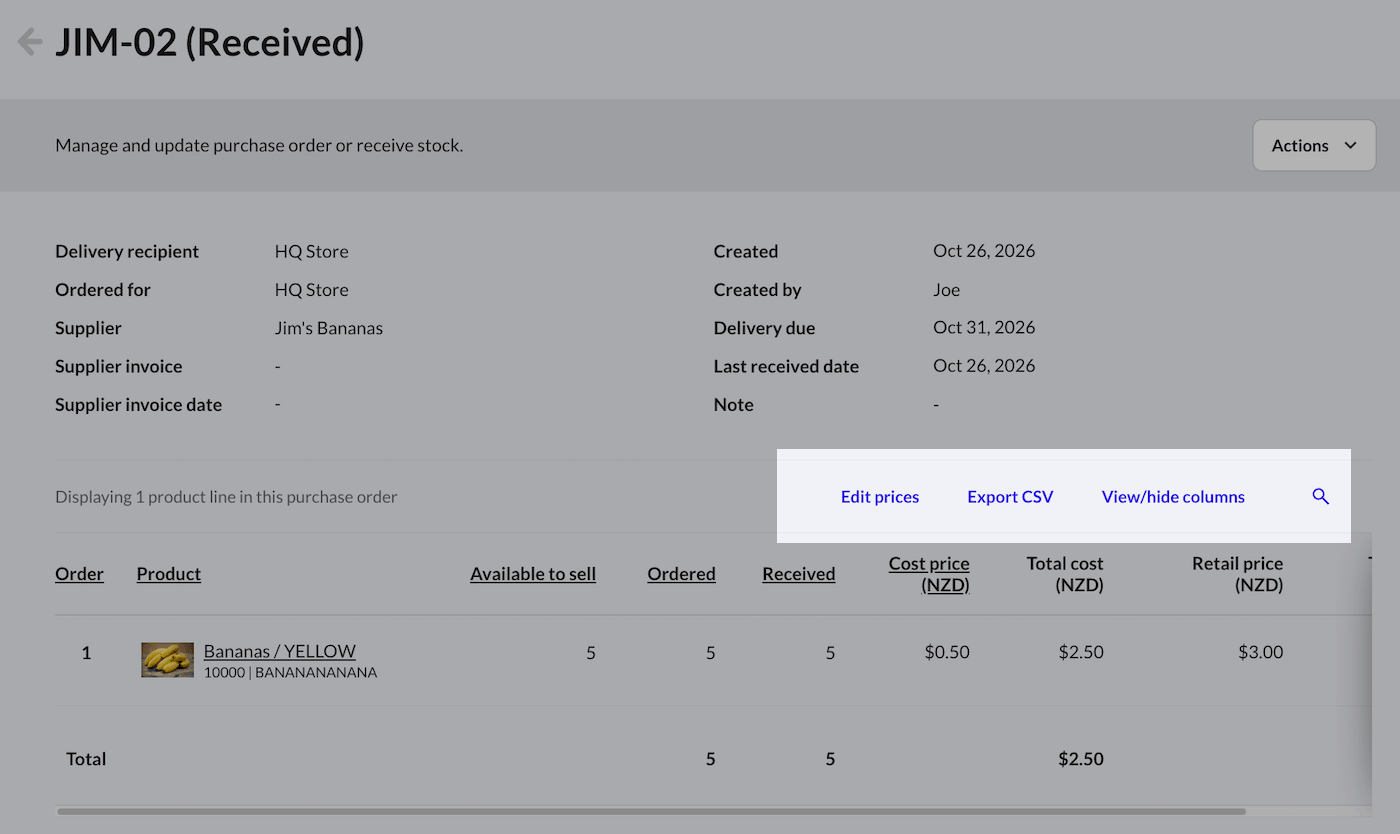Sort by the Received column header
Screen dimensions: 1400x834
[798, 574]
